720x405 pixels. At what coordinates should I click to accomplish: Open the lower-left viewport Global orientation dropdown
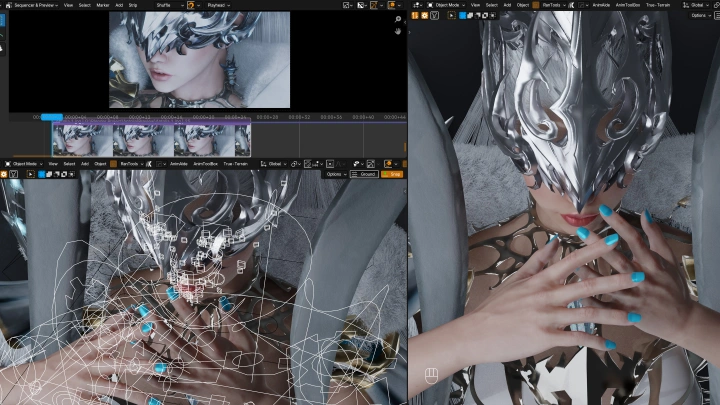(x=272, y=164)
